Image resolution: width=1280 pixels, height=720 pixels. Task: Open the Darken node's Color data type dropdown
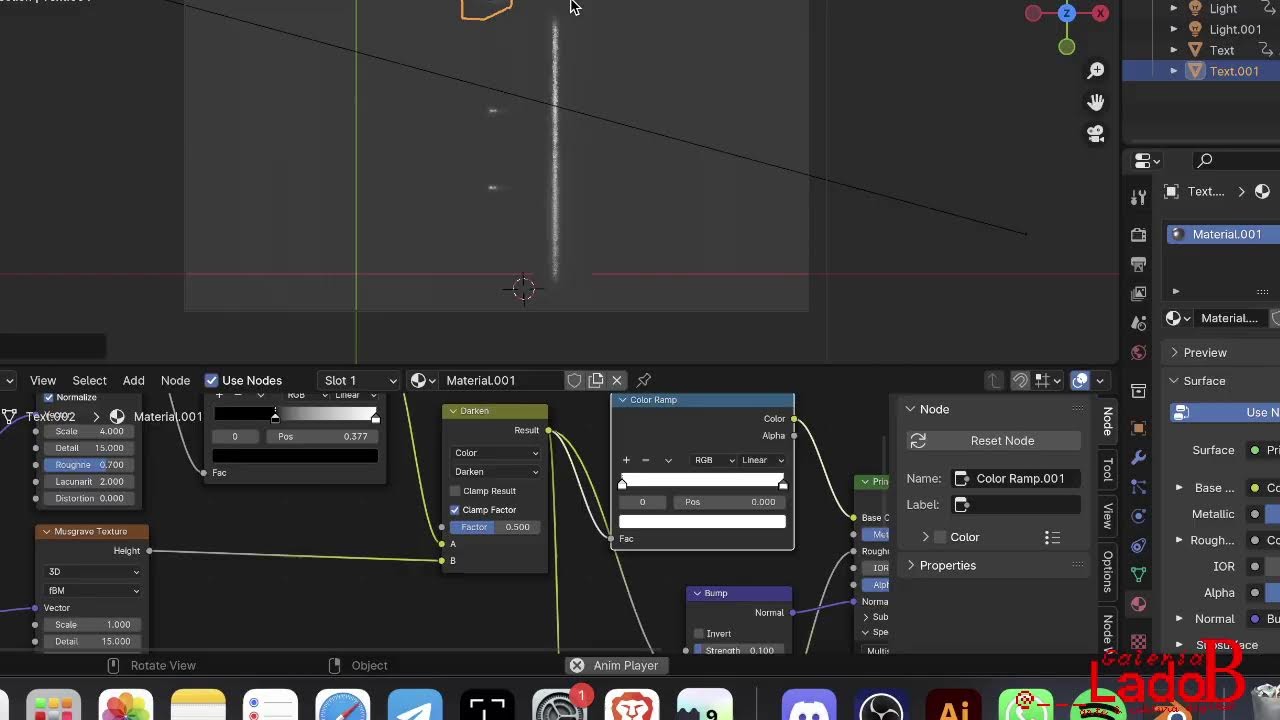point(496,453)
